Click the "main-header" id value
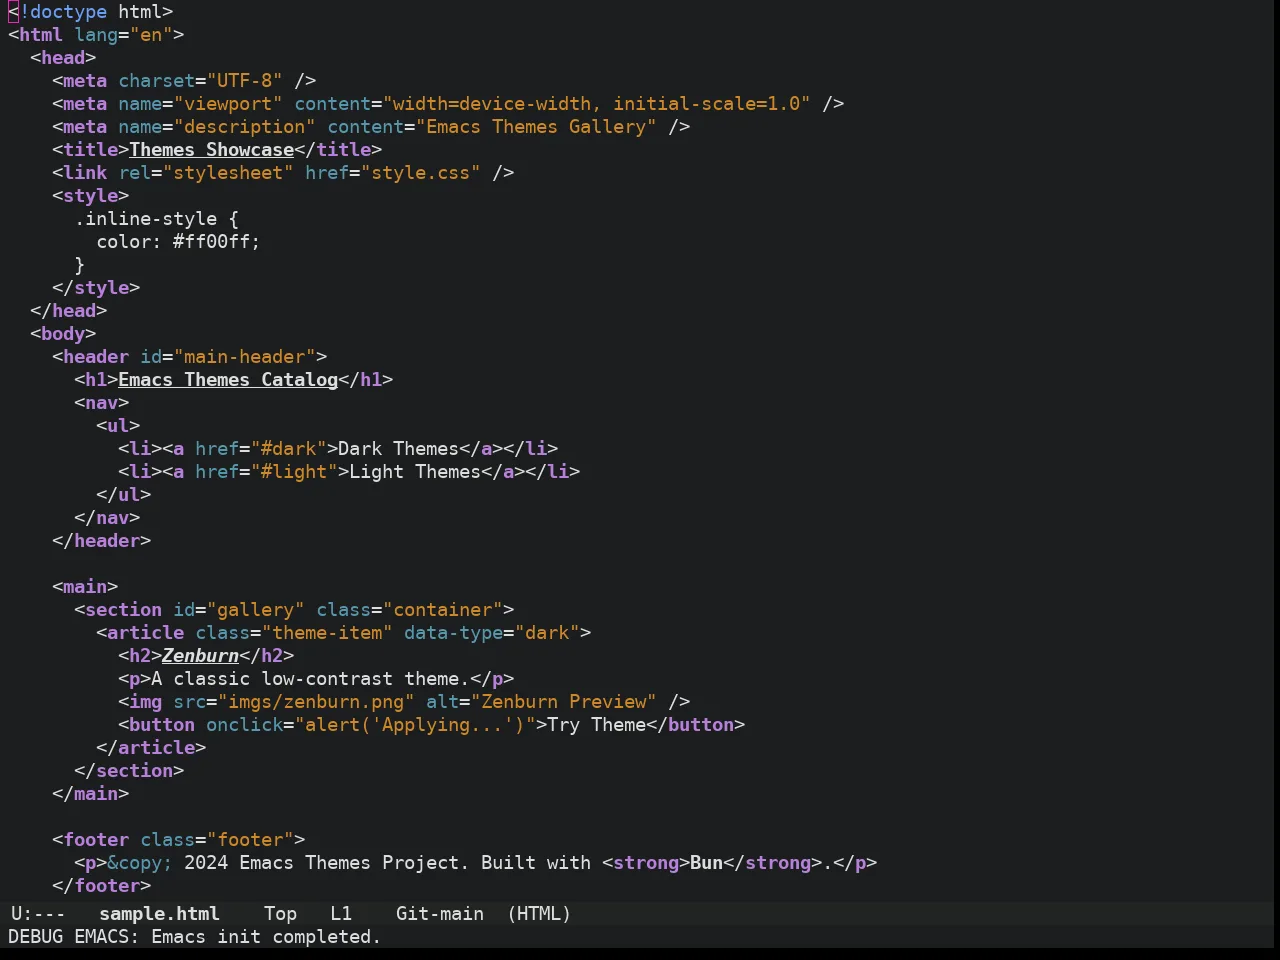Viewport: 1280px width, 960px height. coord(245,356)
